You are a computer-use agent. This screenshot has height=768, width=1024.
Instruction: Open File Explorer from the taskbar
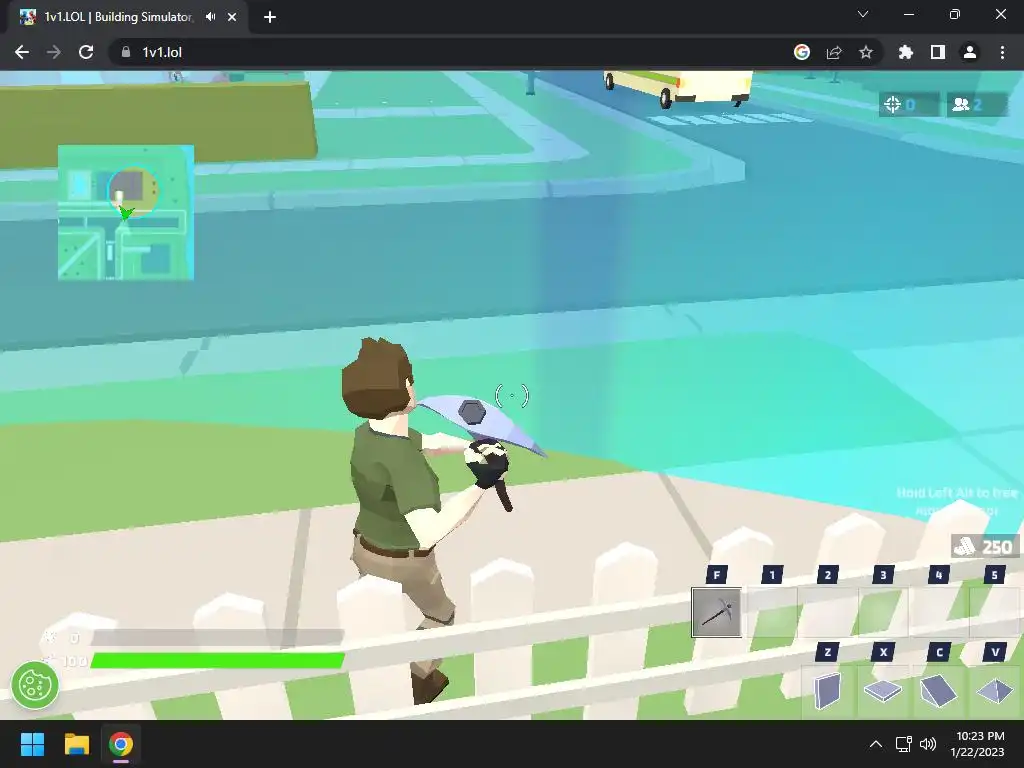click(76, 744)
